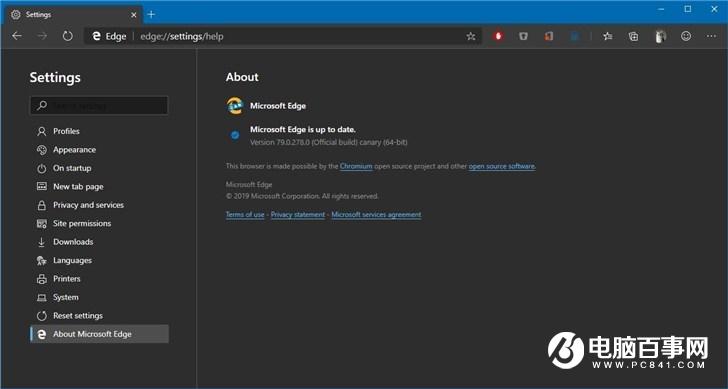The height and width of the screenshot is (389, 728).
Task: Click the shield extension icon
Action: [x=523, y=36]
